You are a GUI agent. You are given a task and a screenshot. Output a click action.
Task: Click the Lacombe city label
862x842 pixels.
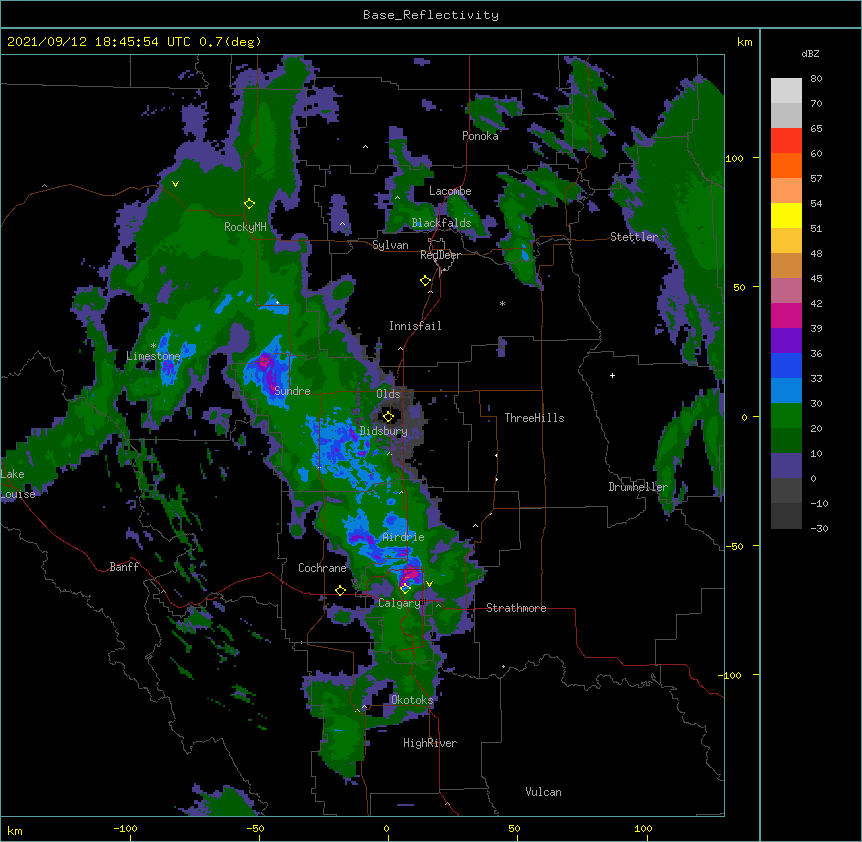pos(450,191)
